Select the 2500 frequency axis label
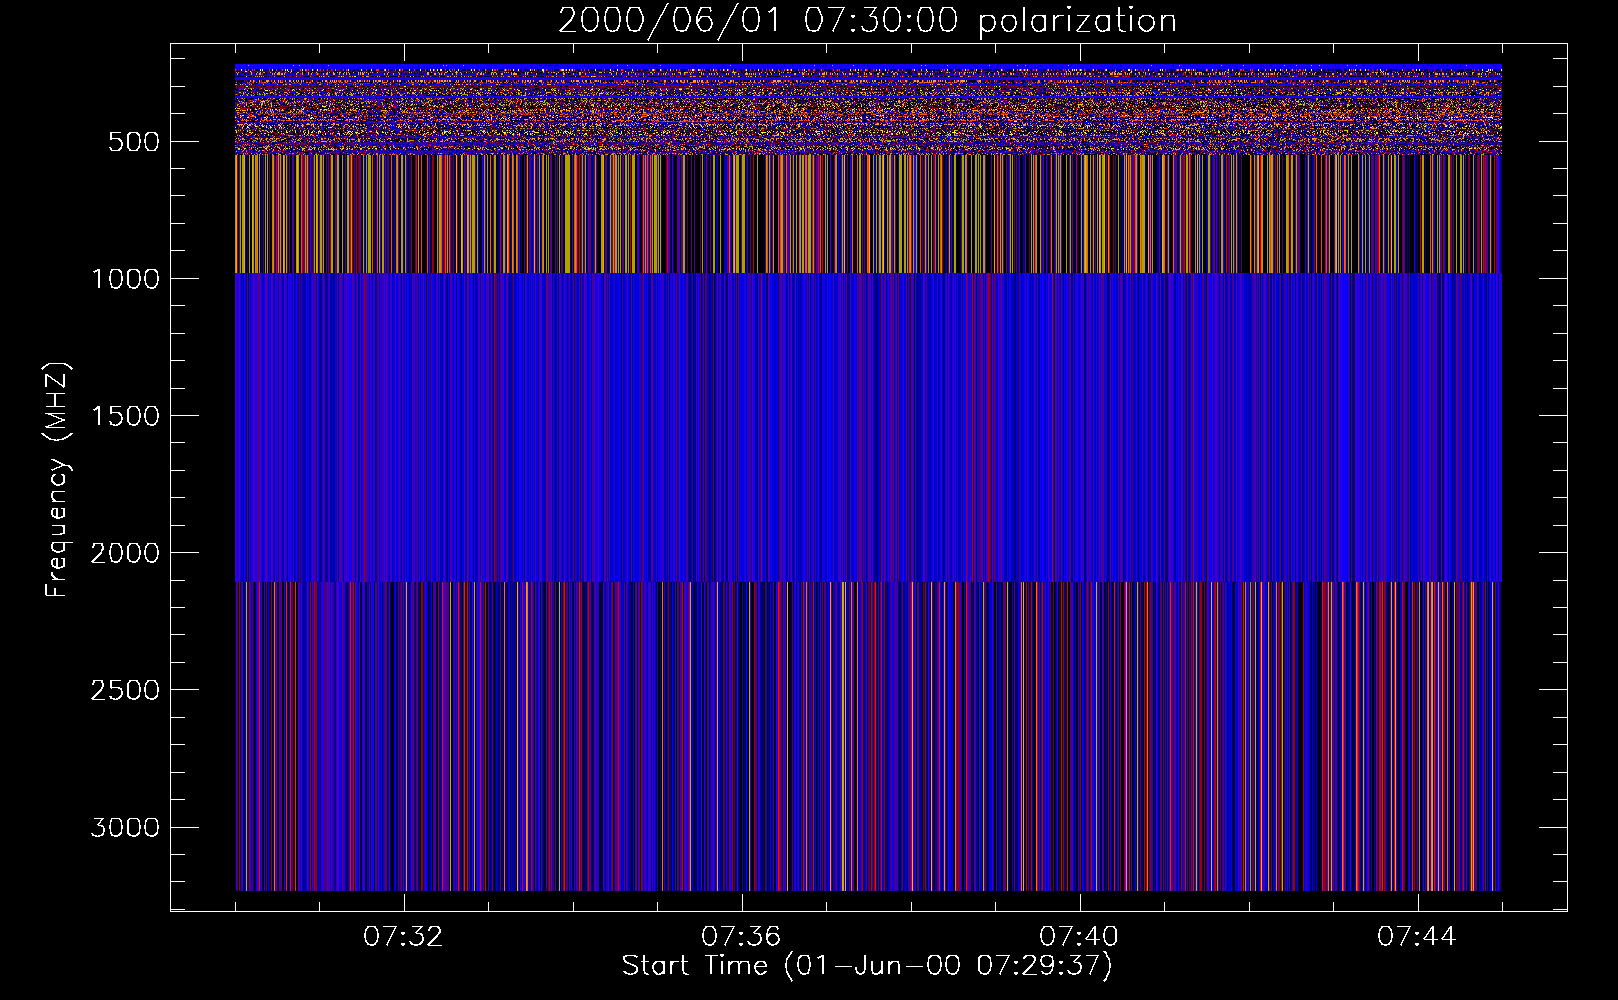Image resolution: width=1618 pixels, height=1000 pixels. tap(125, 690)
